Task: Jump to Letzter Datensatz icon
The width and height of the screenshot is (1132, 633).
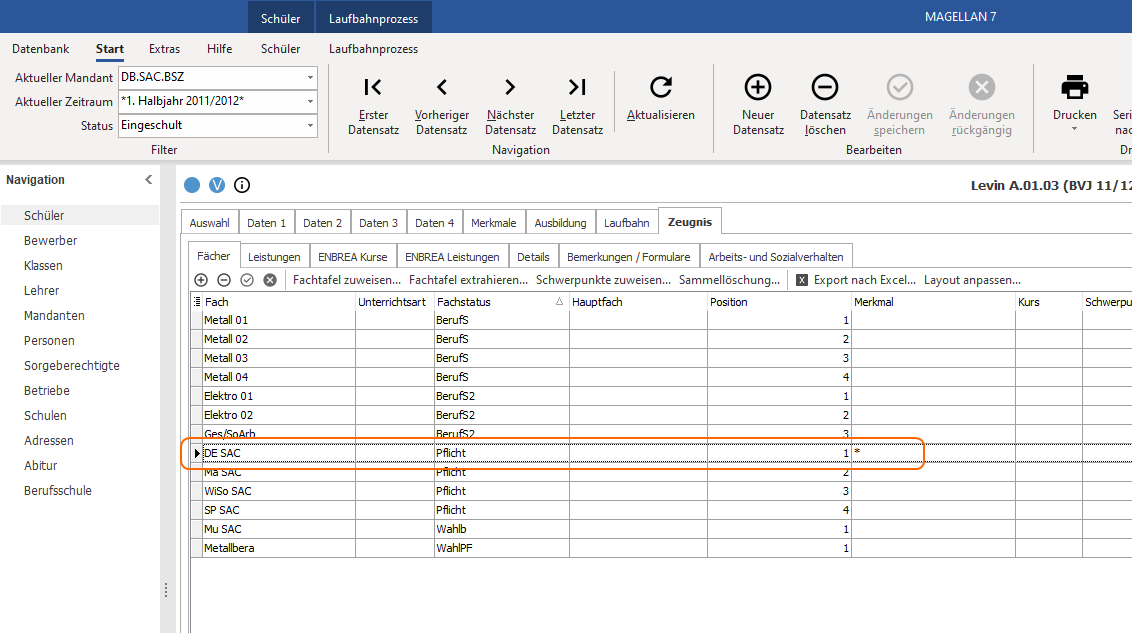Action: pos(577,87)
